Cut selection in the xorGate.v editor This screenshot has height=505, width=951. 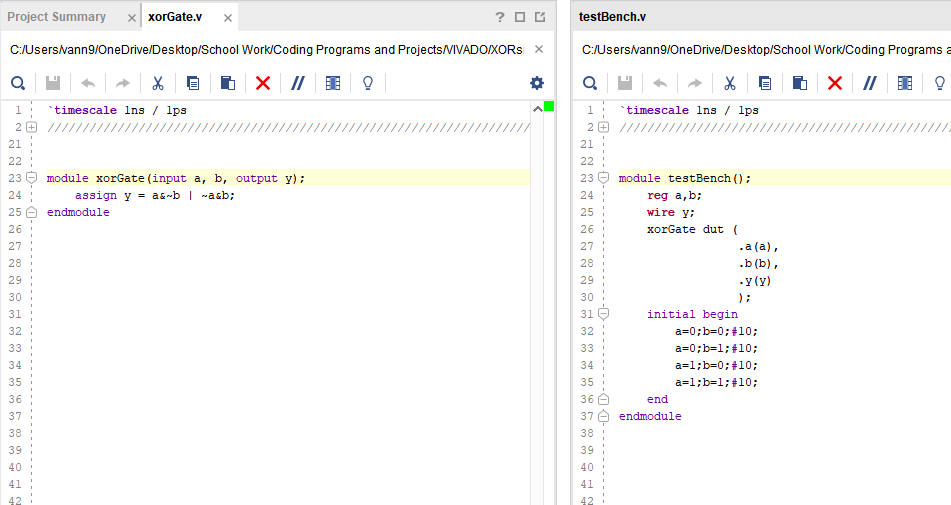(158, 83)
